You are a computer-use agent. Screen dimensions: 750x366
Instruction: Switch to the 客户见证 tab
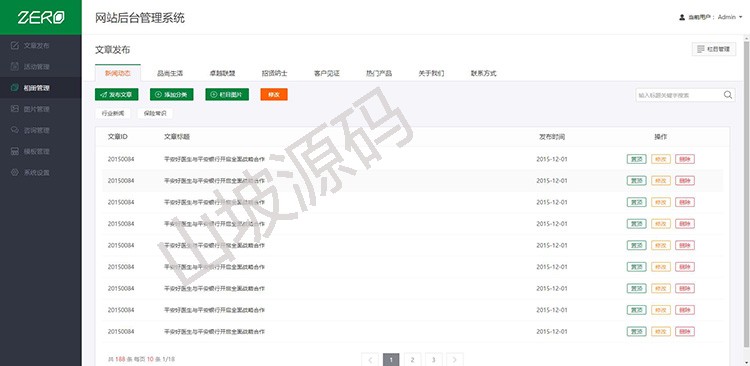click(327, 74)
